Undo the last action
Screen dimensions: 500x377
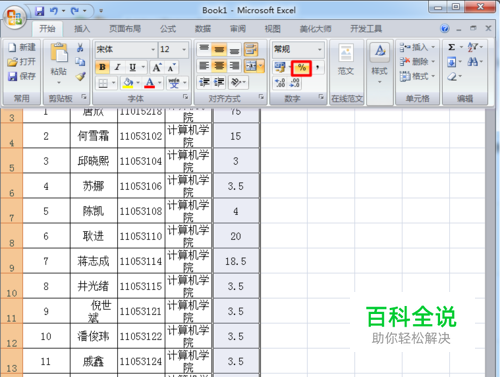54,11
